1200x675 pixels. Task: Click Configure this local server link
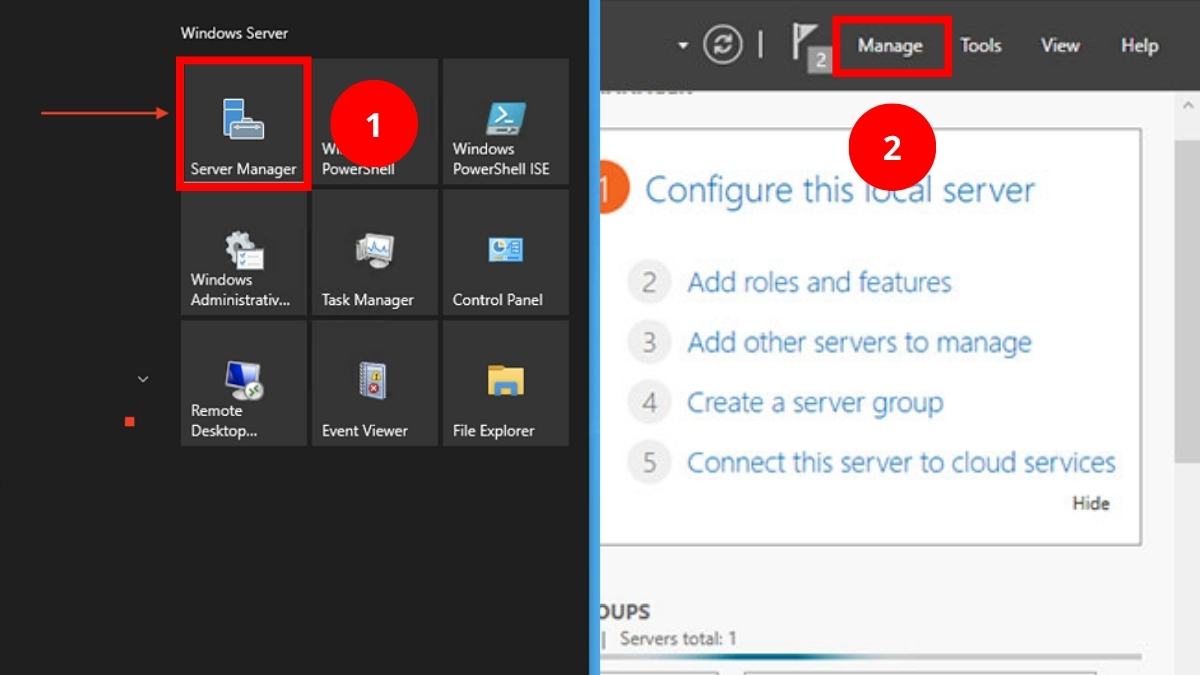(x=840, y=190)
